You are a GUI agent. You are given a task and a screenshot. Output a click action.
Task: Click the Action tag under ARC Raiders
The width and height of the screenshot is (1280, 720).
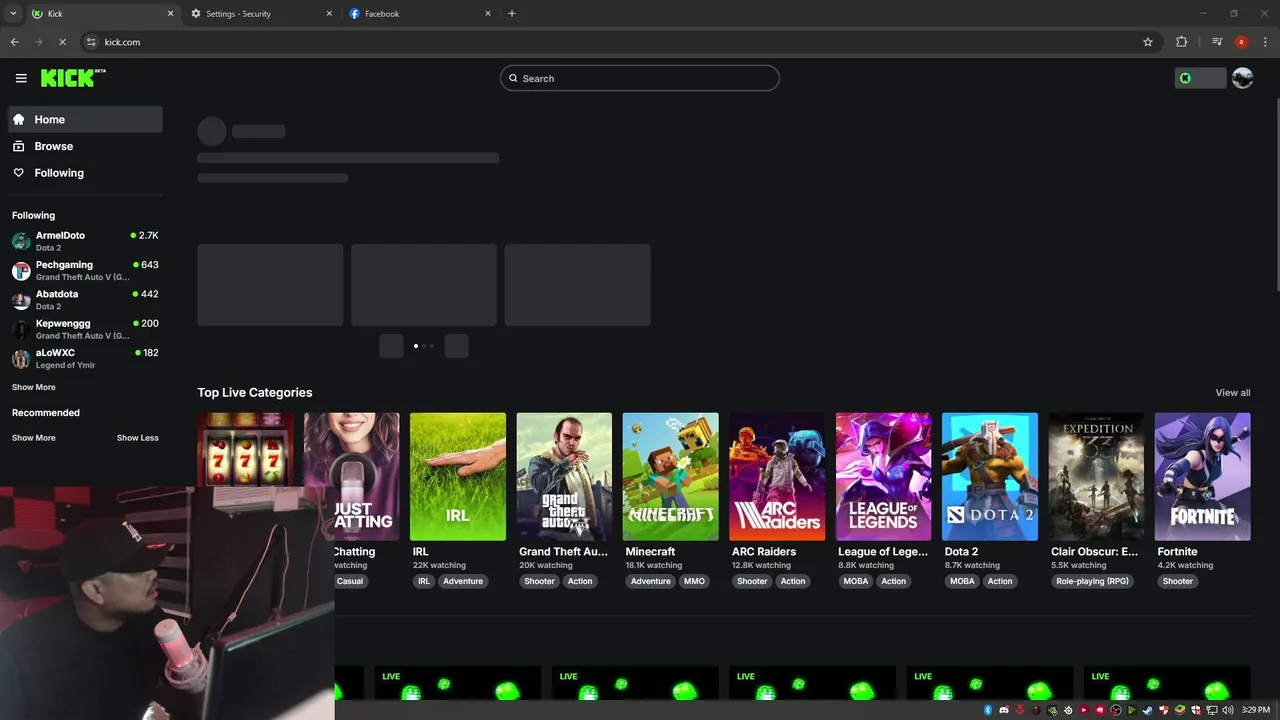(793, 581)
